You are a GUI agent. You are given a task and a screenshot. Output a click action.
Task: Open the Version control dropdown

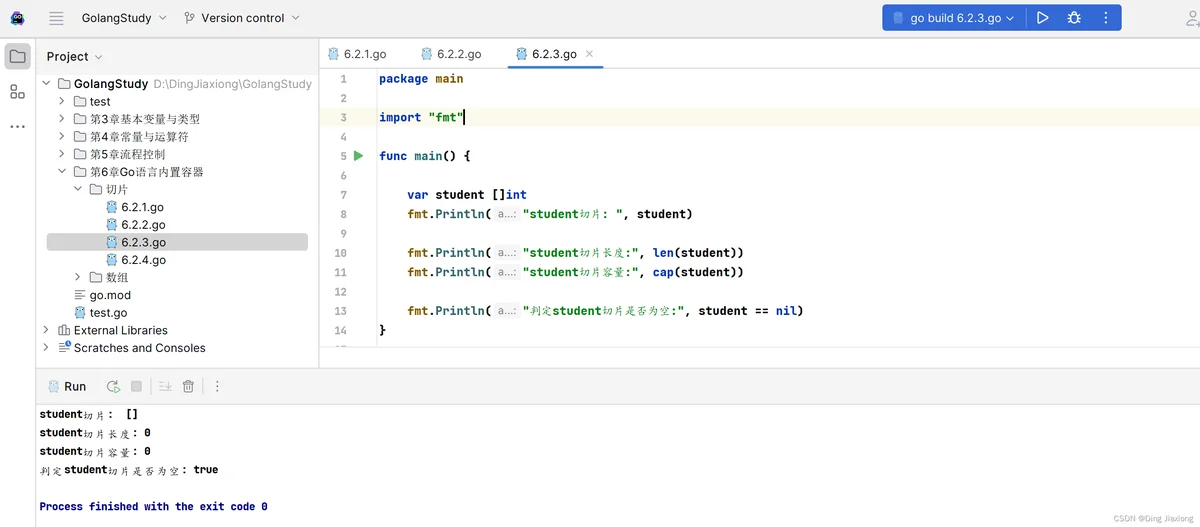242,18
